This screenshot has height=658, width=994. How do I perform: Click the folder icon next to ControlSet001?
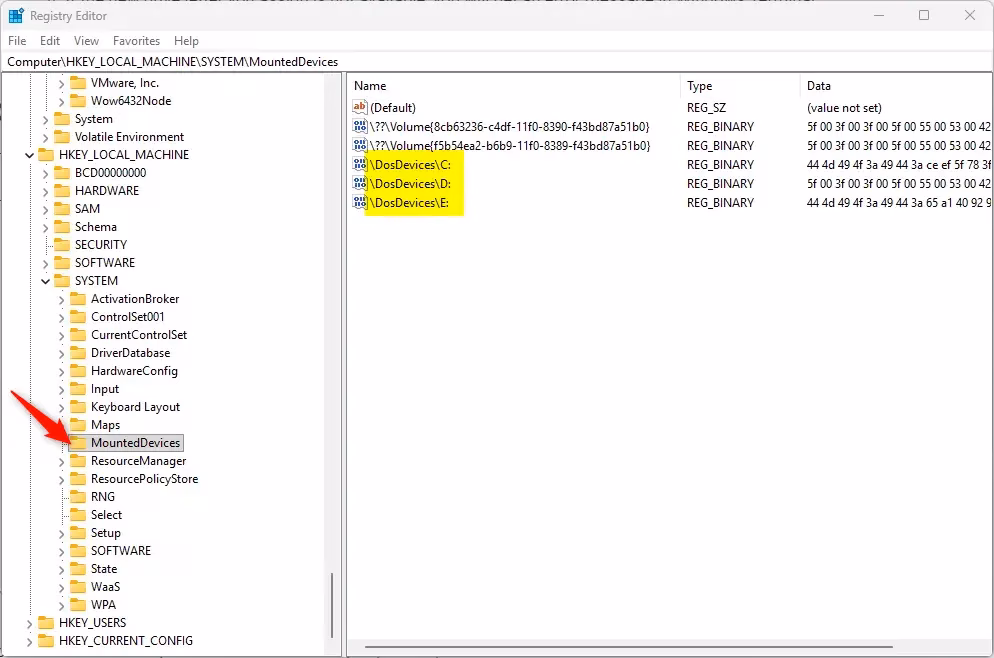[78, 317]
